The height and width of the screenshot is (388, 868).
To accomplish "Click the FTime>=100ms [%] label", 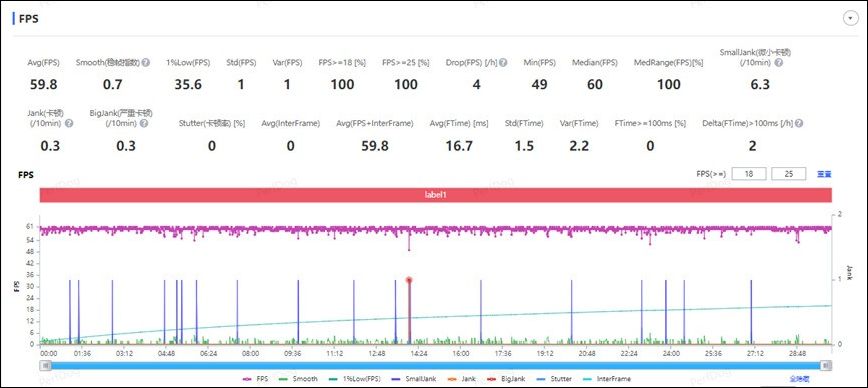I will tap(650, 123).
